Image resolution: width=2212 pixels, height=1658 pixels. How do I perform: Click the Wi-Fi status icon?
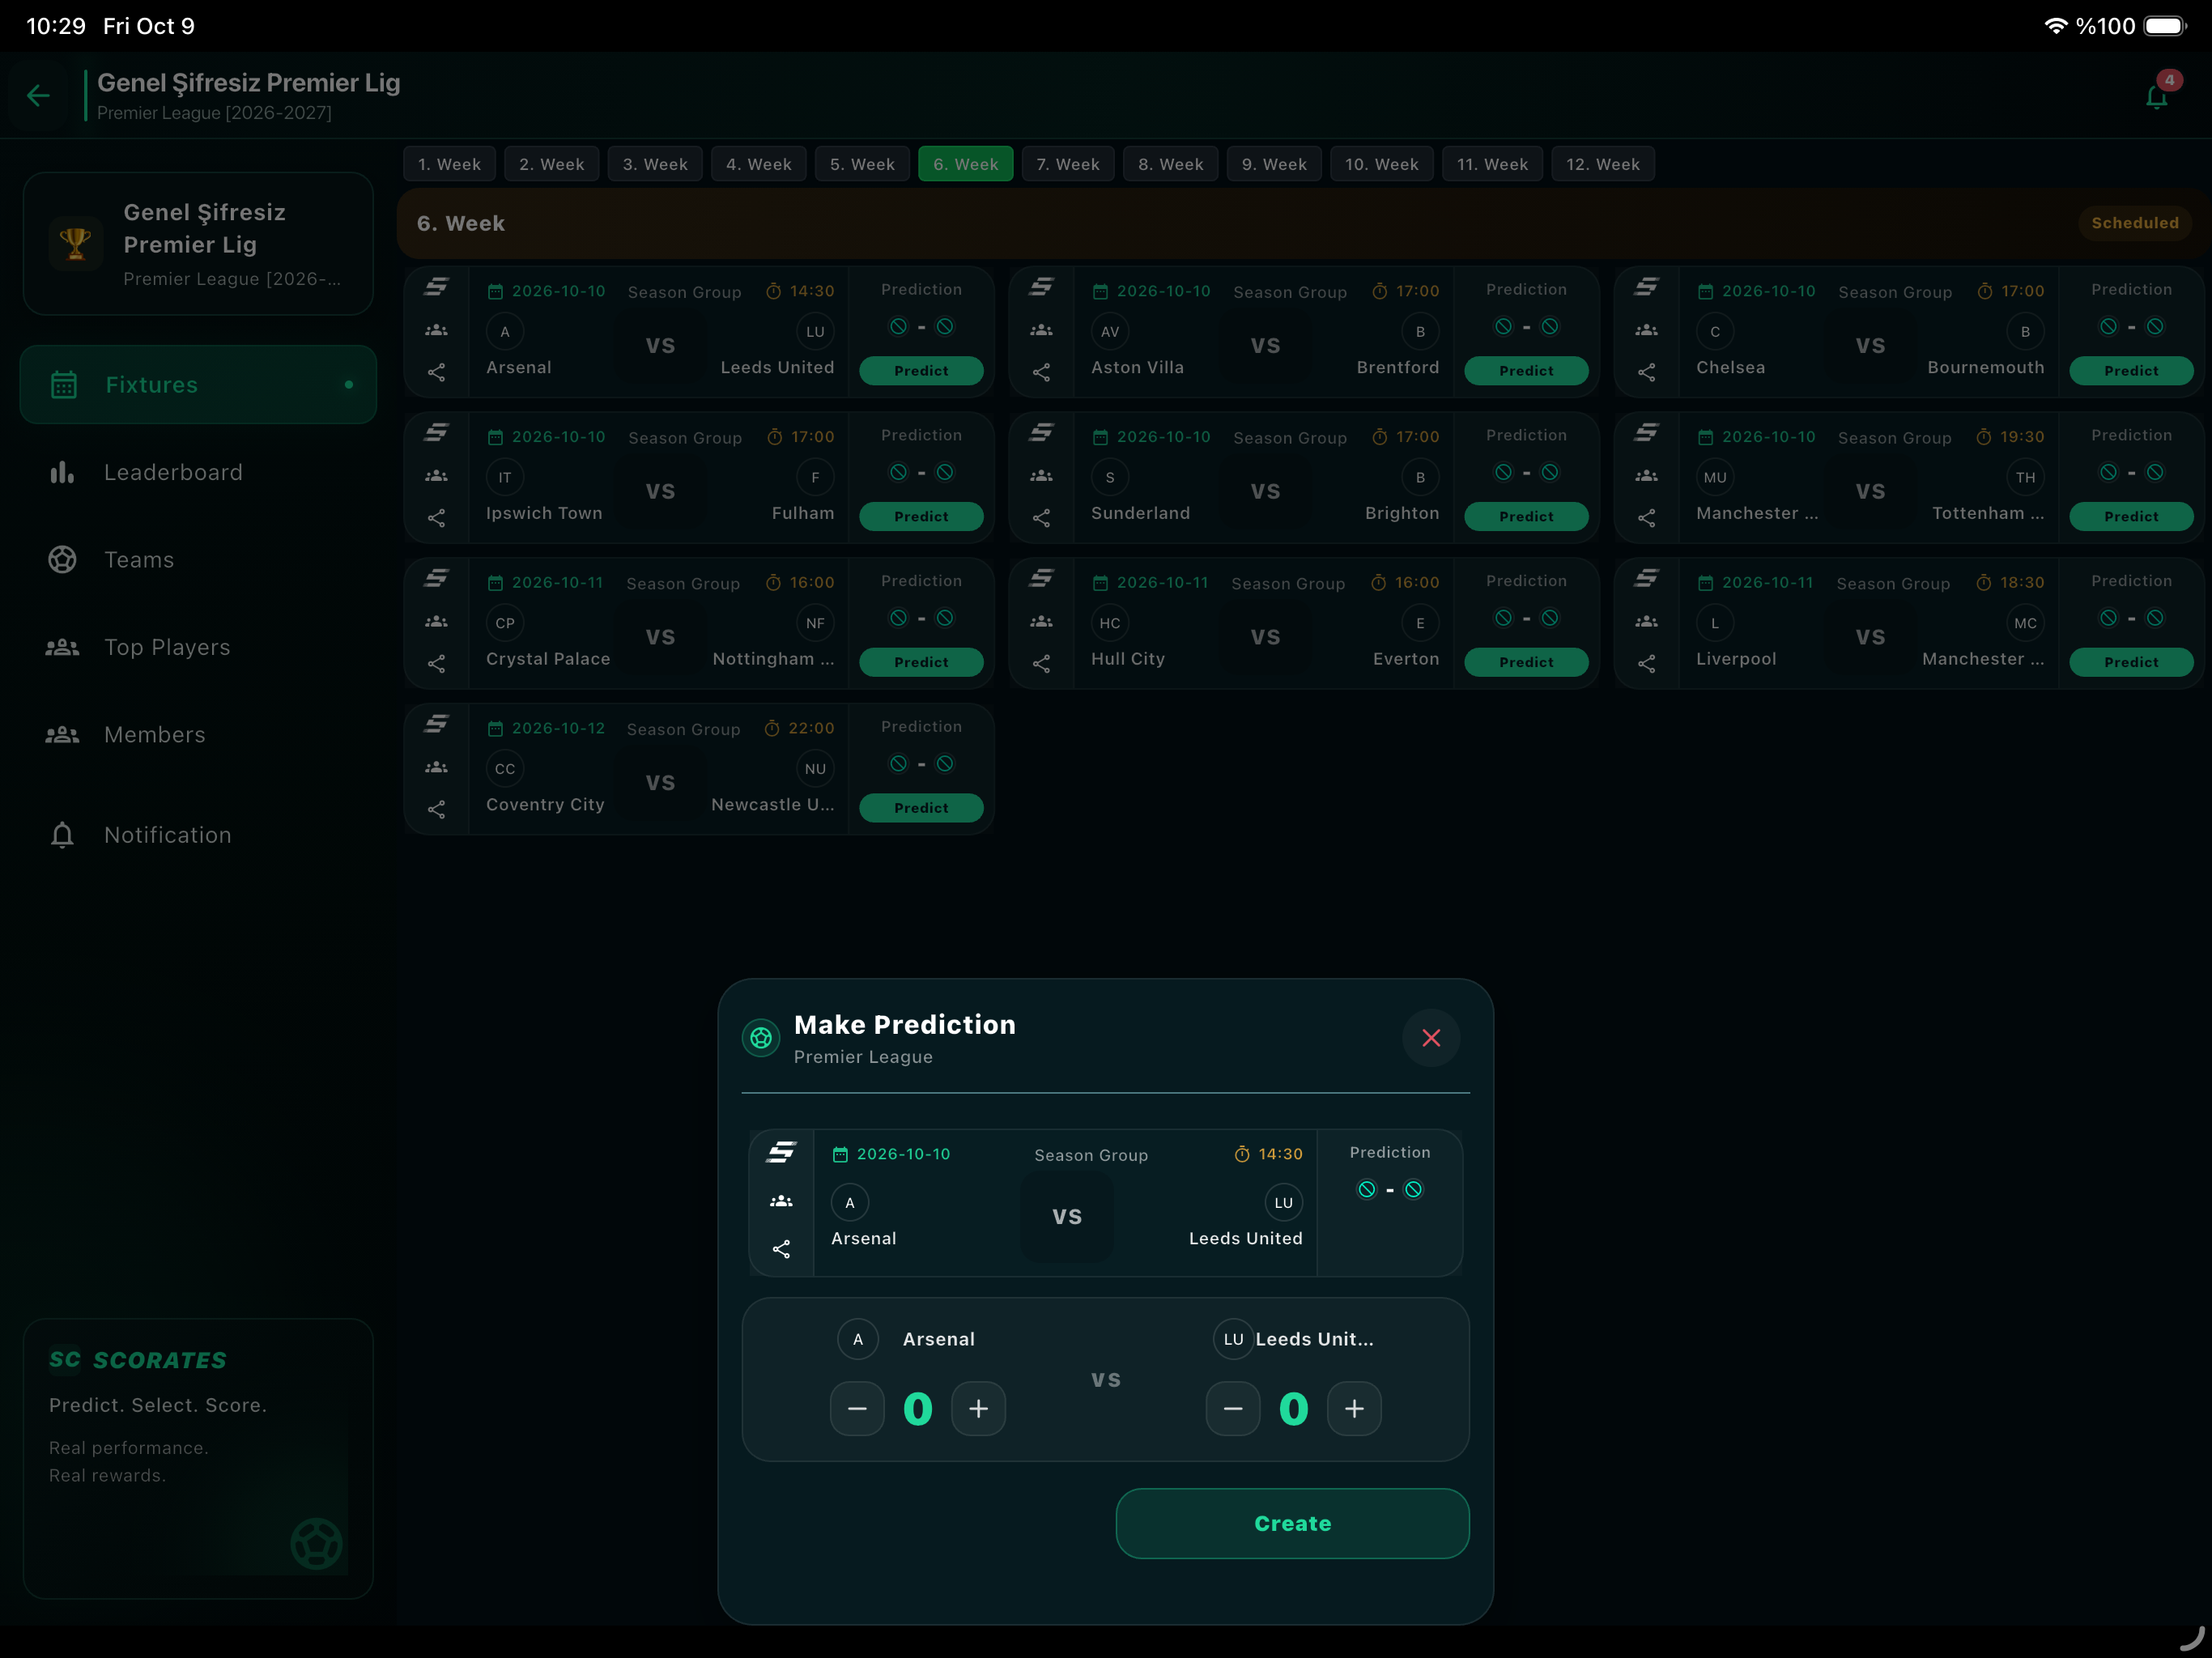[x=2055, y=26]
